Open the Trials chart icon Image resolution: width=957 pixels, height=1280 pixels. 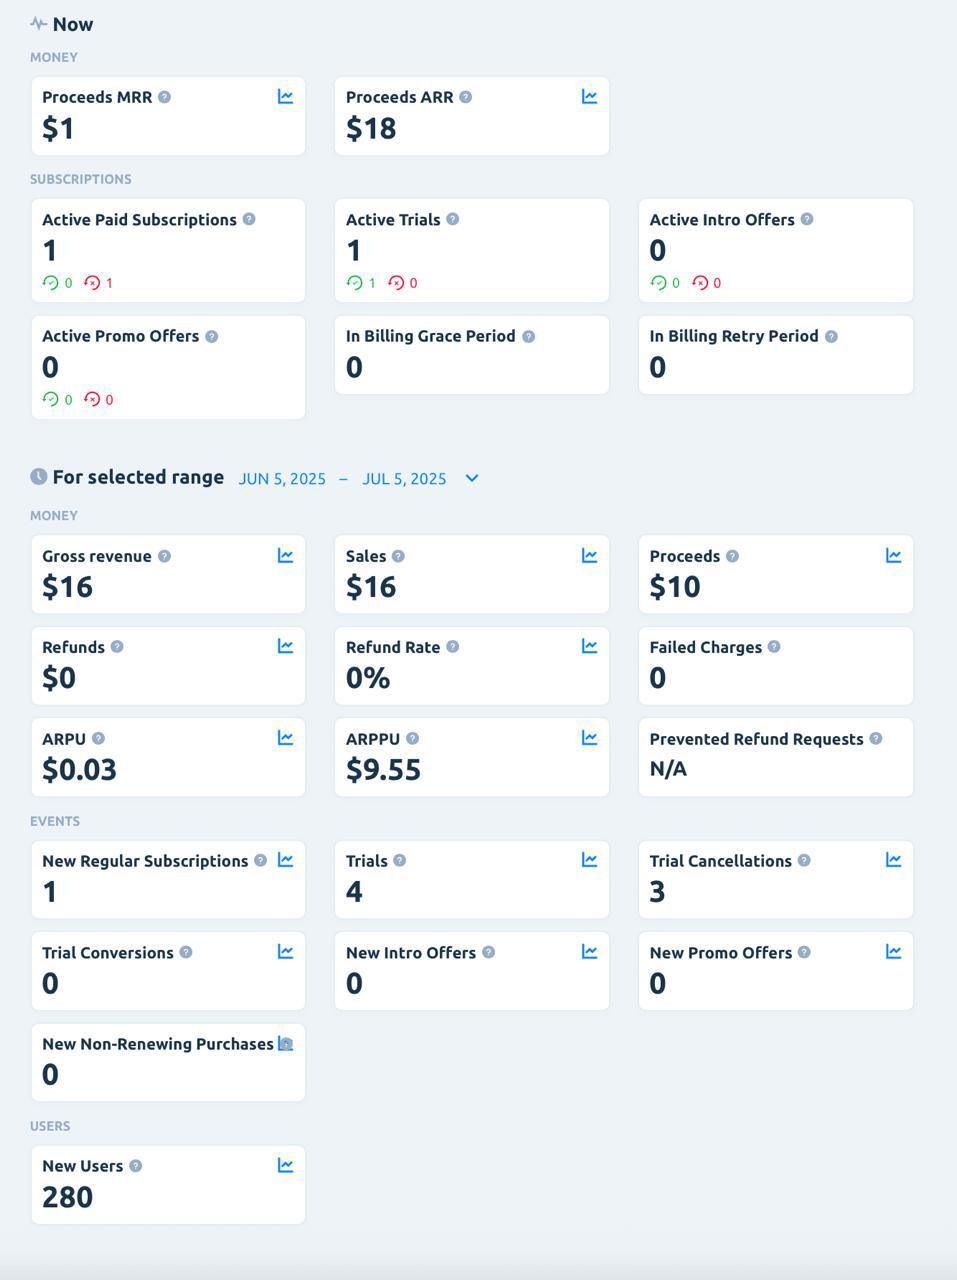pos(589,860)
